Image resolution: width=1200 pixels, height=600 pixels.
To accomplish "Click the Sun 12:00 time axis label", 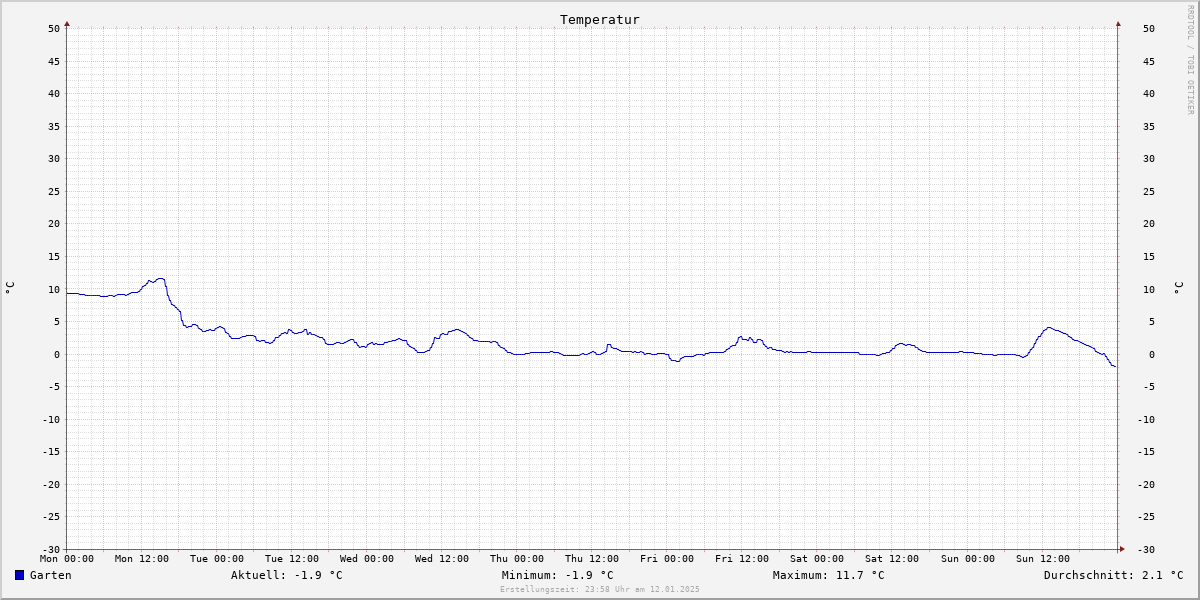I will 1042,559.
